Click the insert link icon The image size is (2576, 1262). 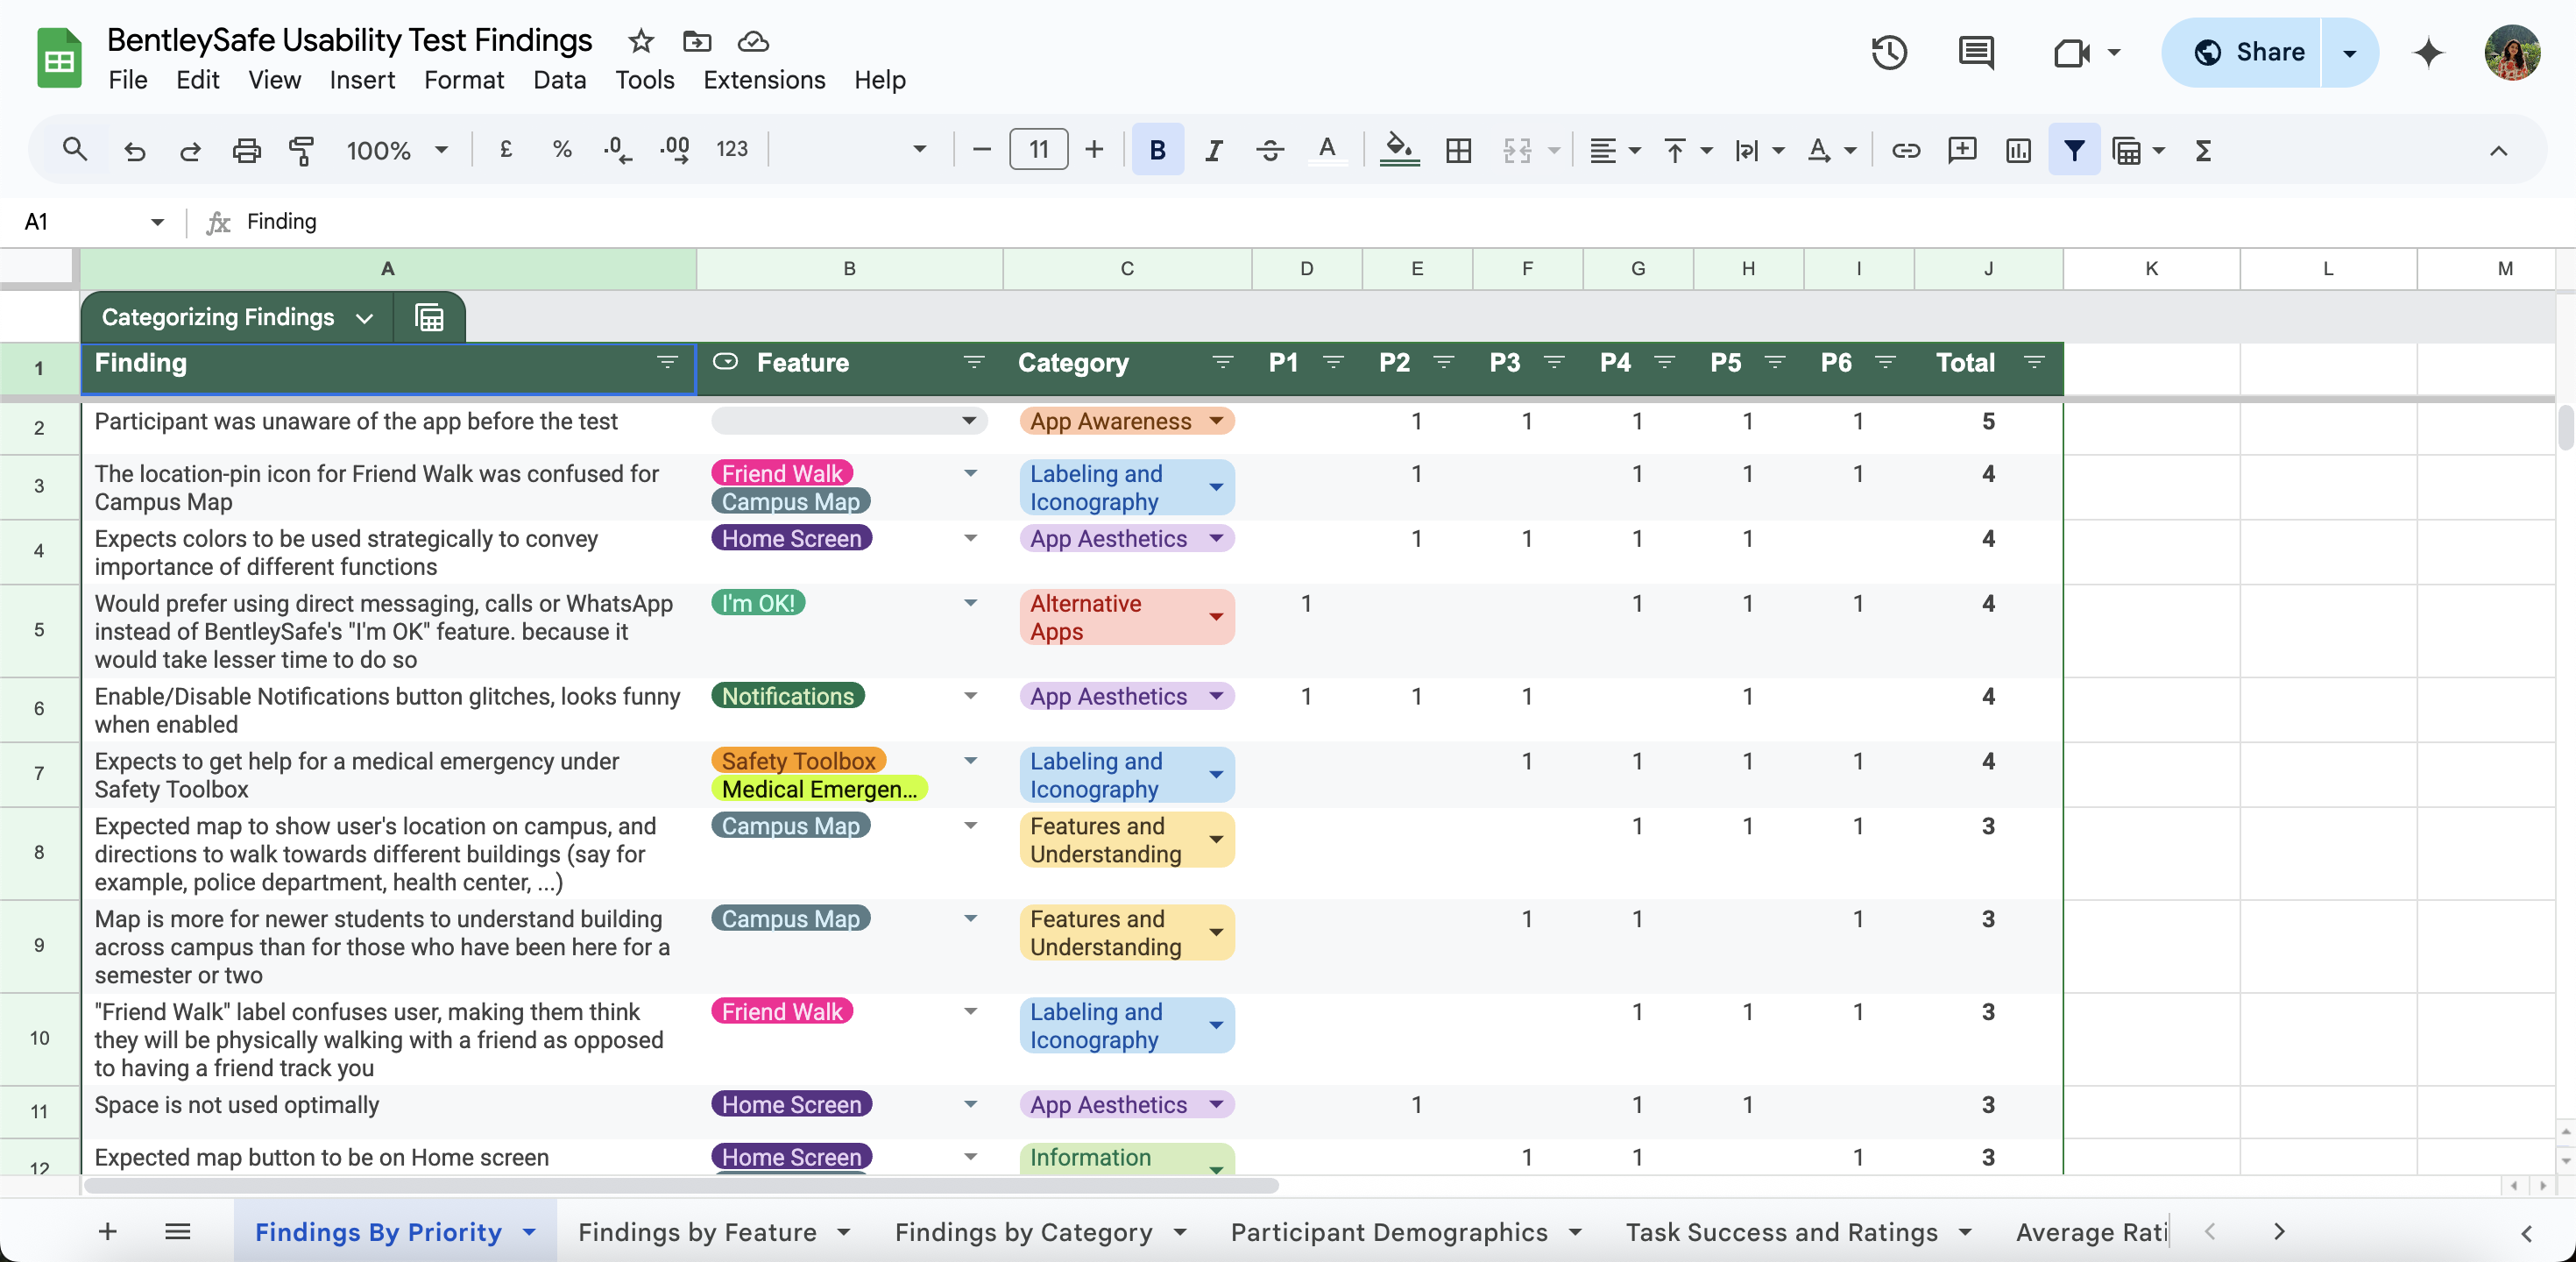click(x=1905, y=150)
